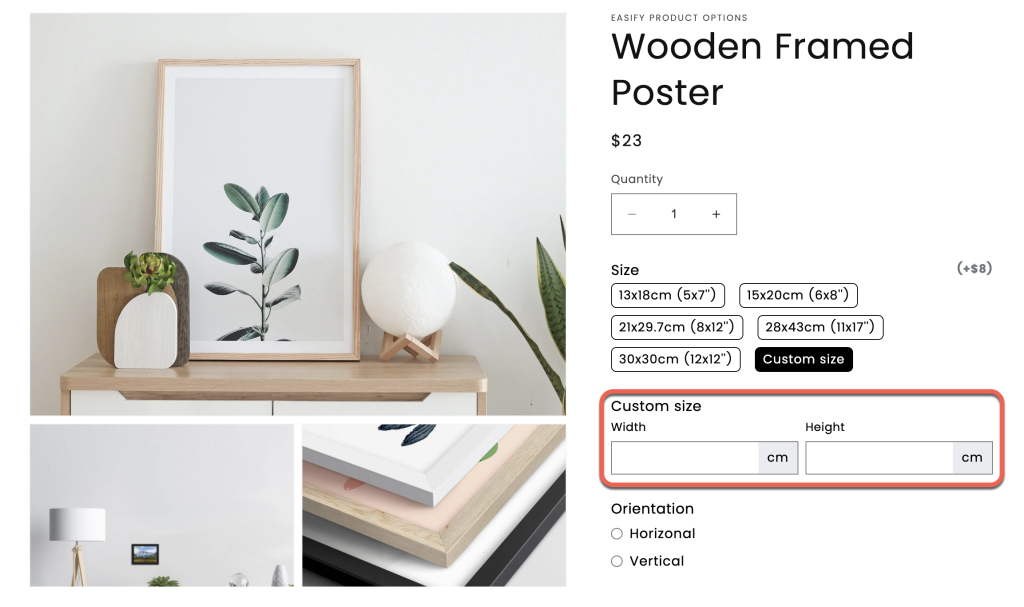Select the 30x30cm (12x12") size
The image size is (1024, 607).
[x=675, y=359]
